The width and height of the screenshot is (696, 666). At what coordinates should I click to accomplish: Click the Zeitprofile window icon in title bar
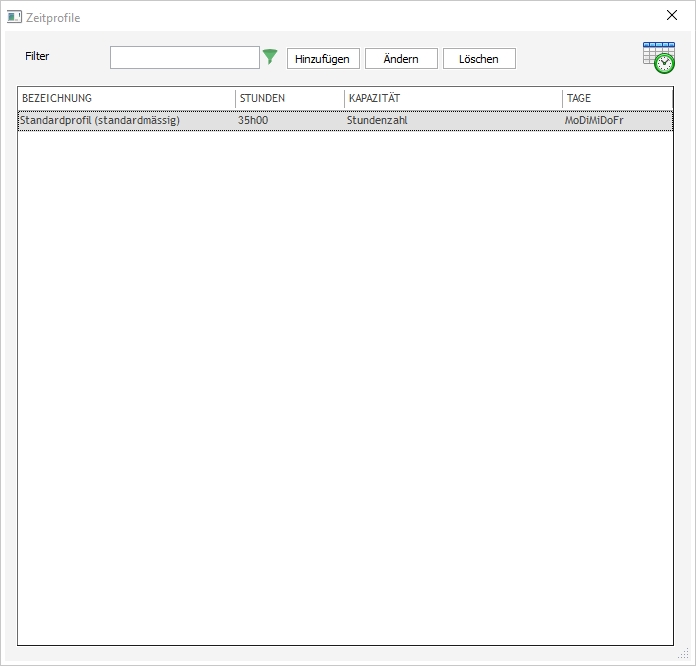click(x=15, y=17)
